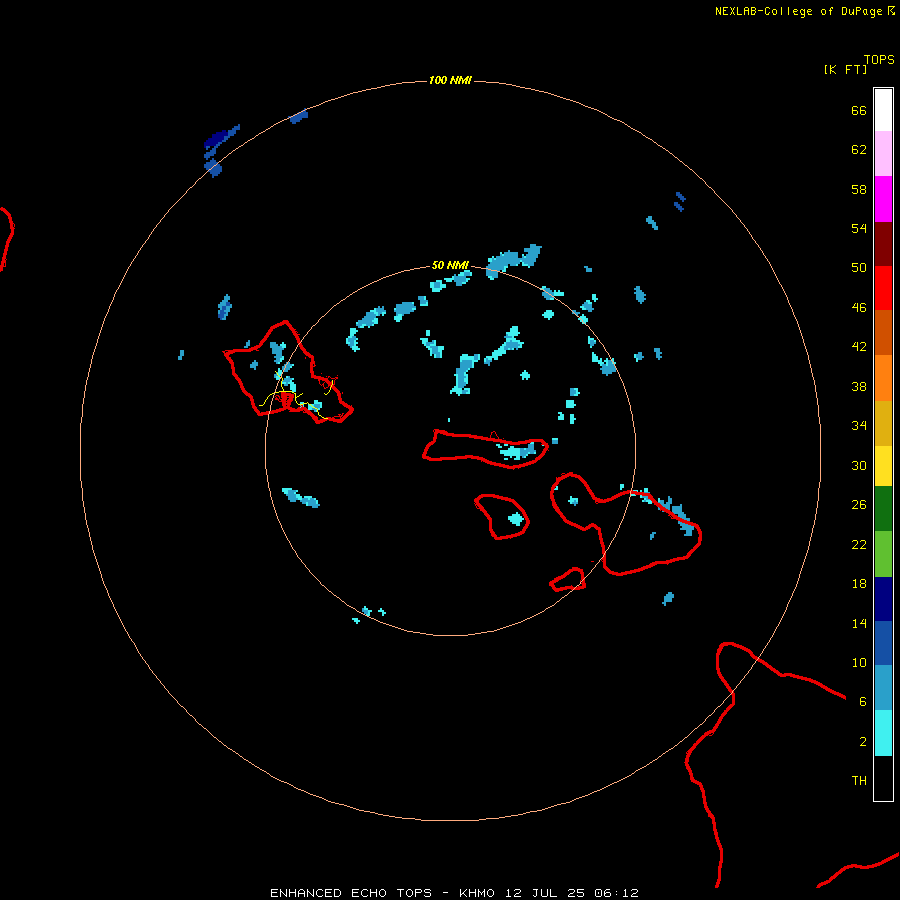Click the legend value 34
This screenshot has width=900, height=900.
pos(859,425)
